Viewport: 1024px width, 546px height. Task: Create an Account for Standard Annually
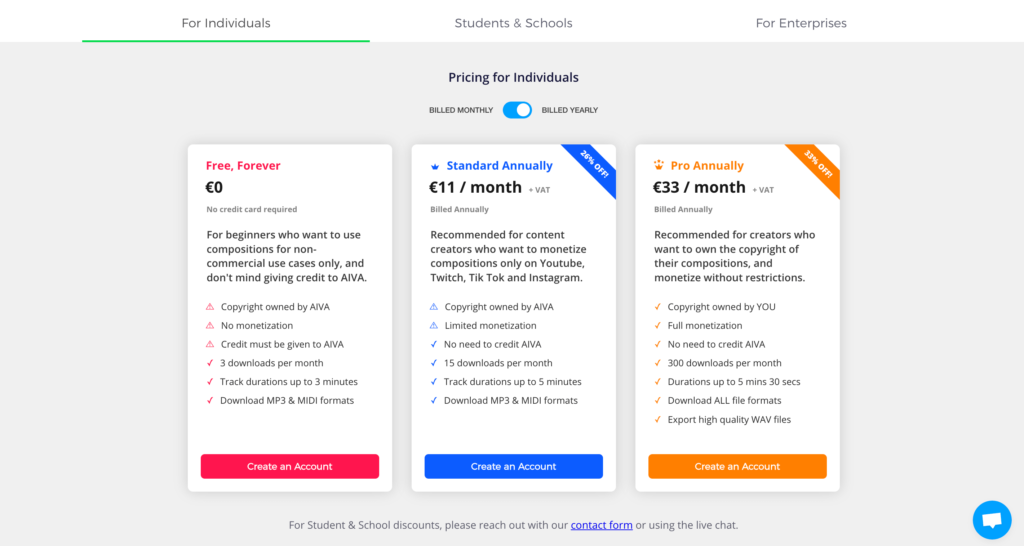pyautogui.click(x=513, y=466)
